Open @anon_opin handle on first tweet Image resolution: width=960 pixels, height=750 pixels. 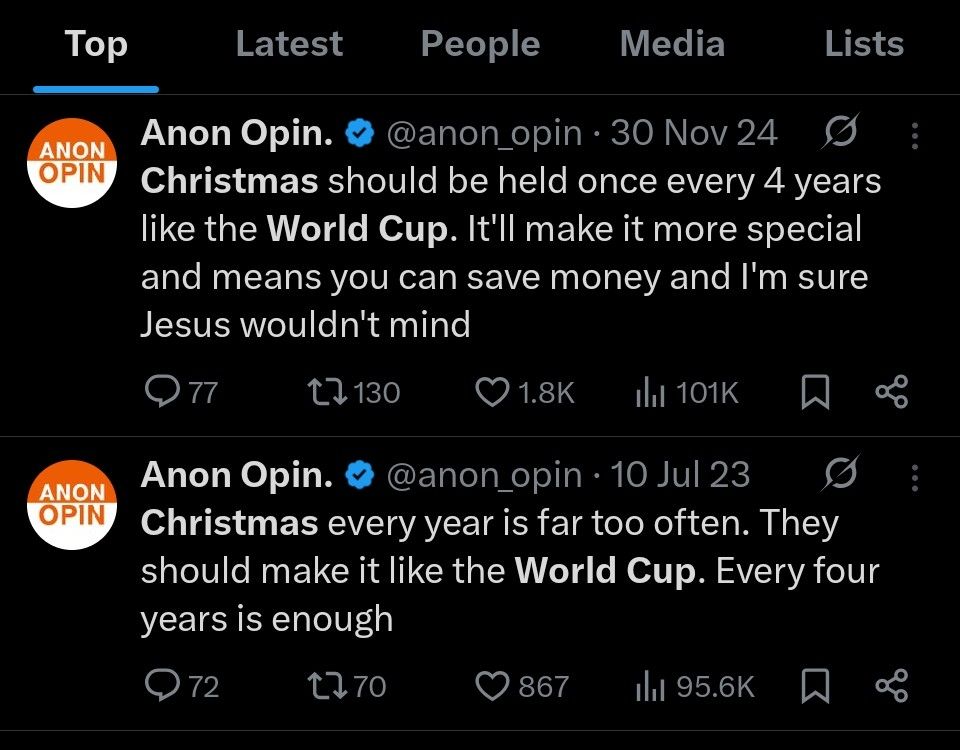coord(483,133)
